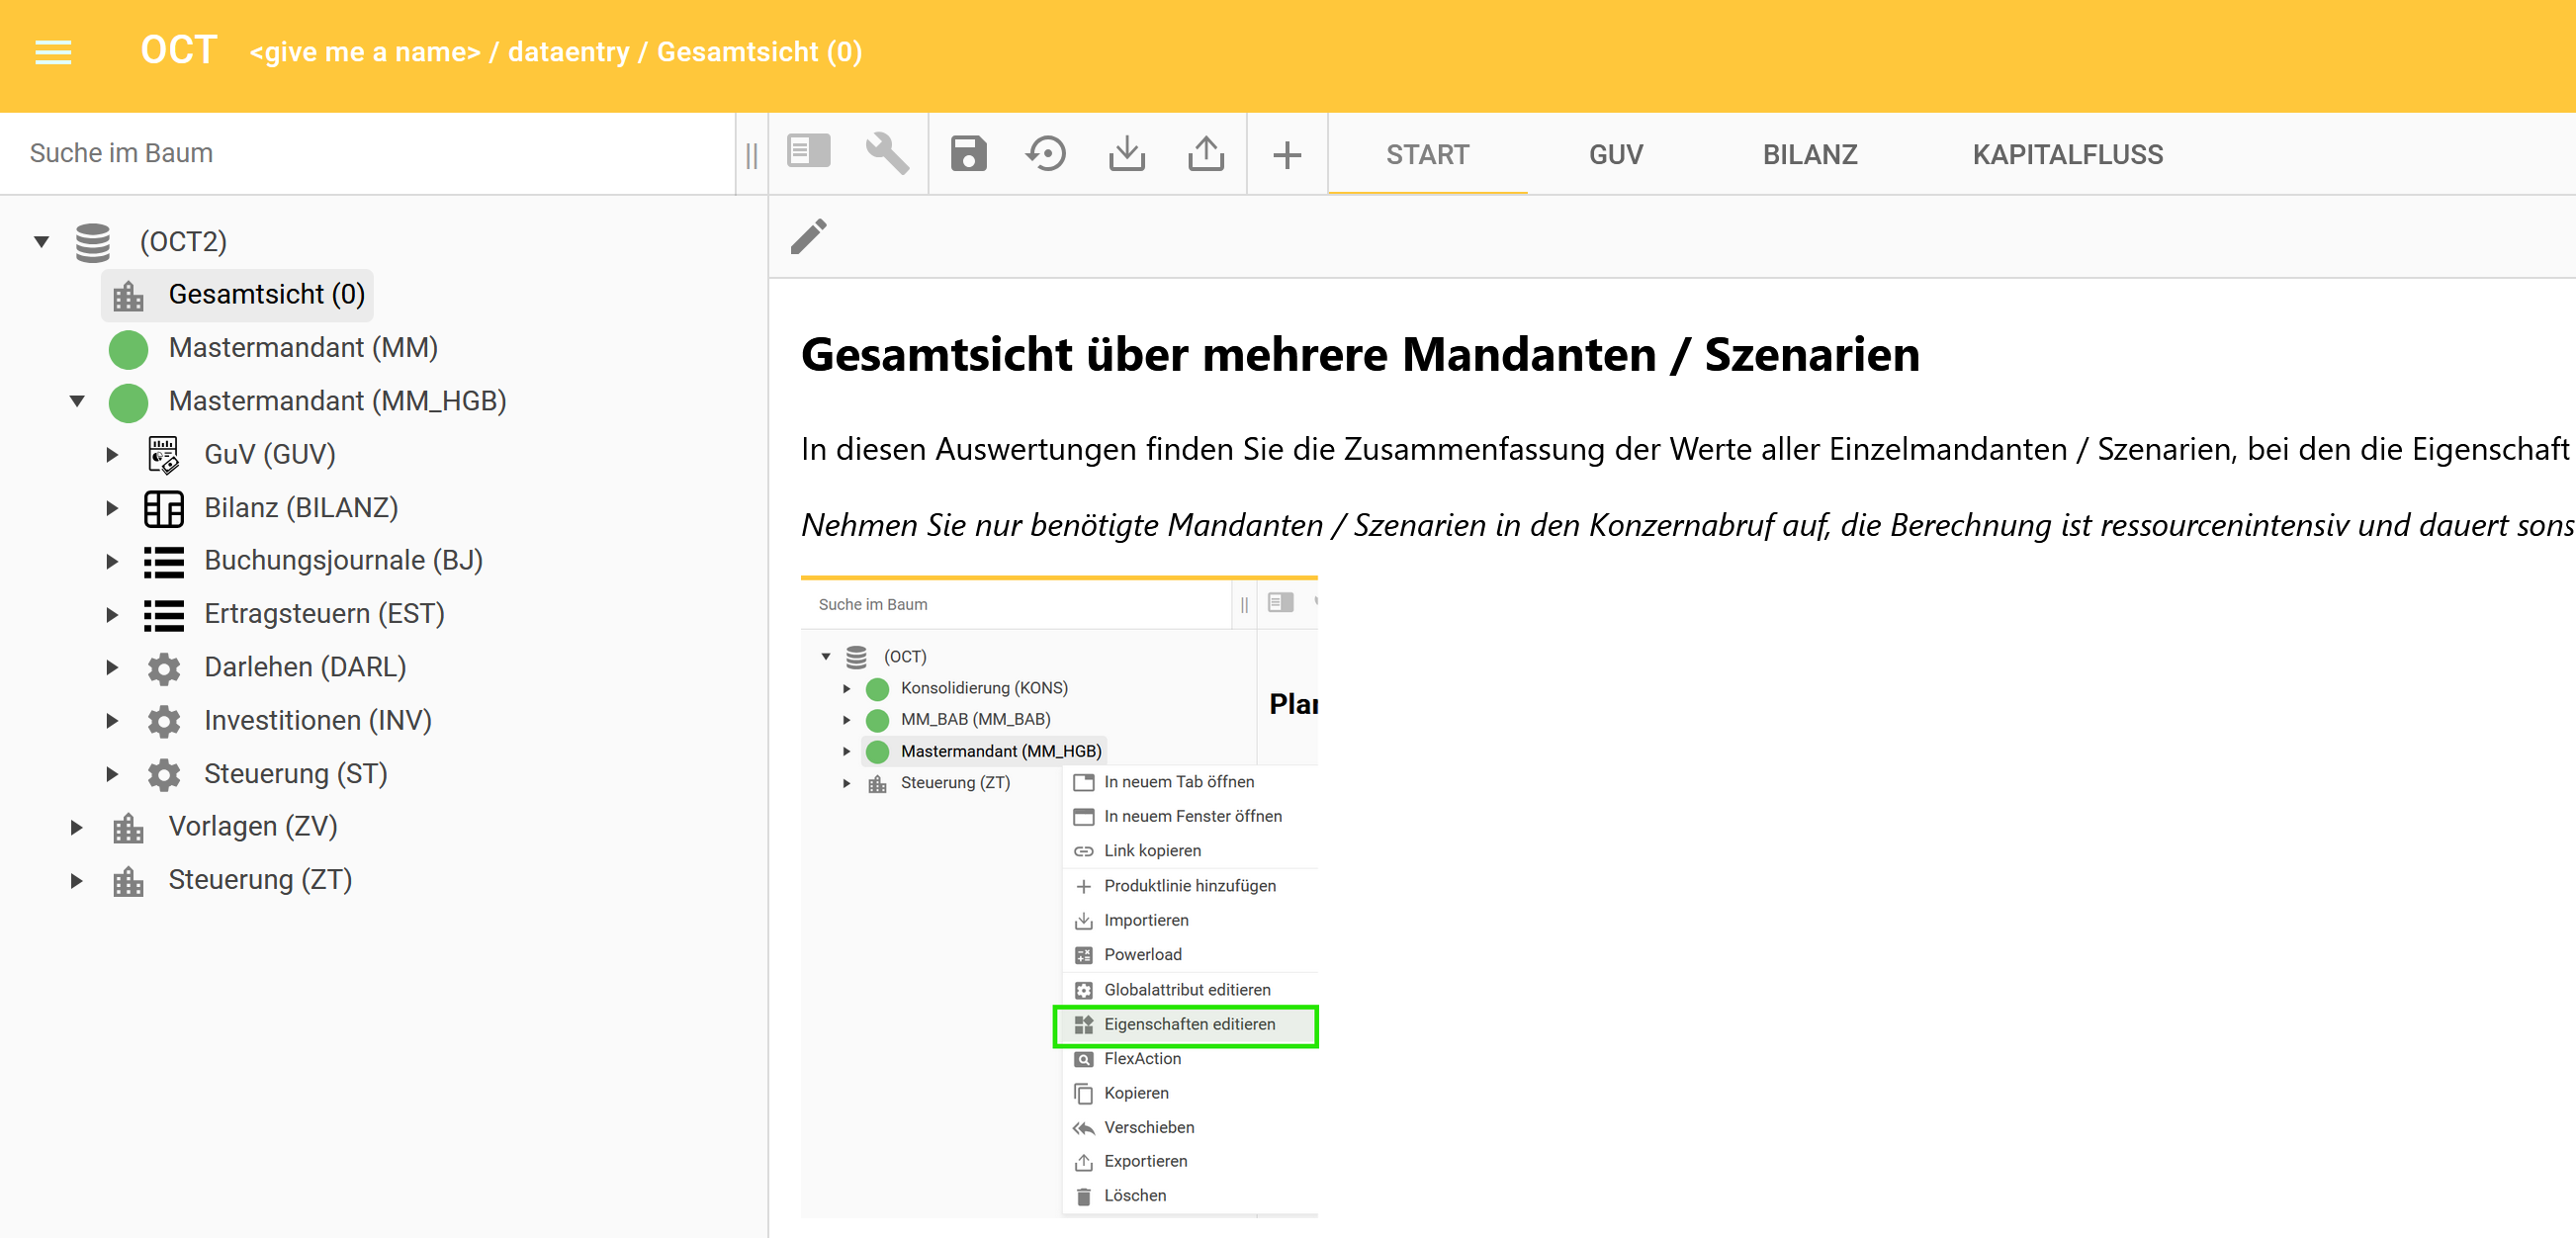Click the edit pencil icon below the tabs

809,236
